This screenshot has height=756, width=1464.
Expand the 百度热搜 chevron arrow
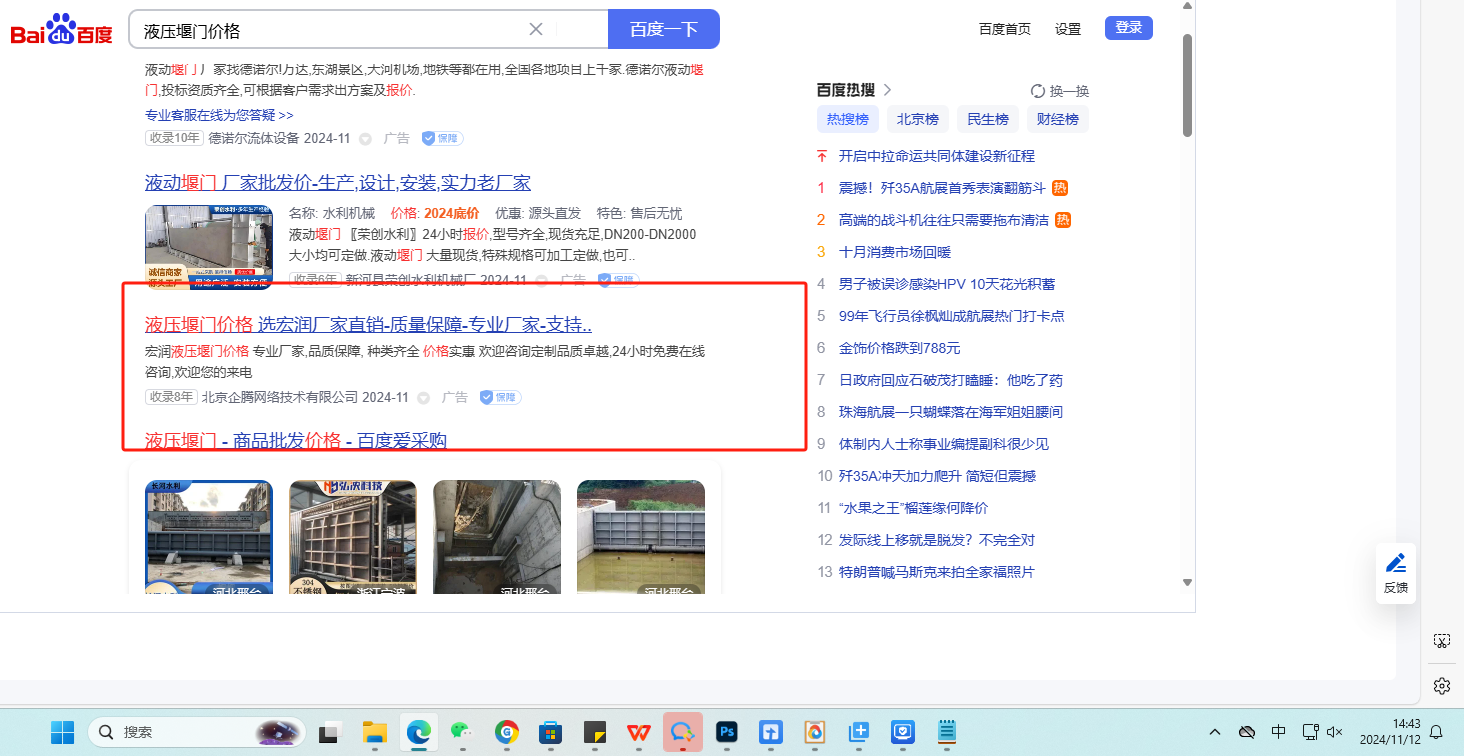[887, 90]
